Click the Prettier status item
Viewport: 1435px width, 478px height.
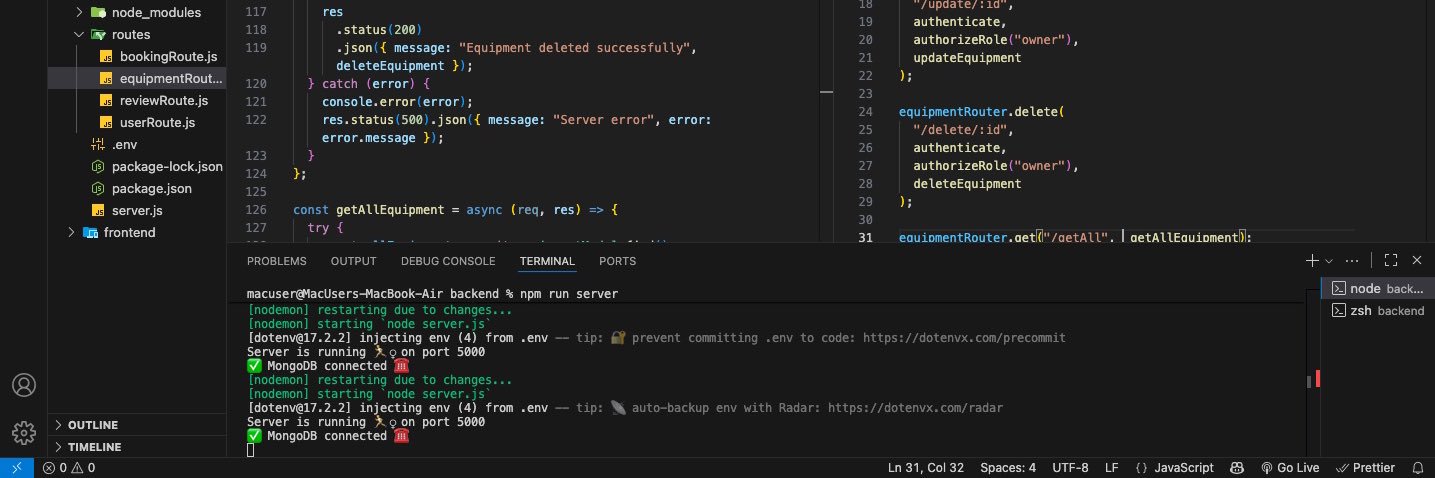[1365, 467]
